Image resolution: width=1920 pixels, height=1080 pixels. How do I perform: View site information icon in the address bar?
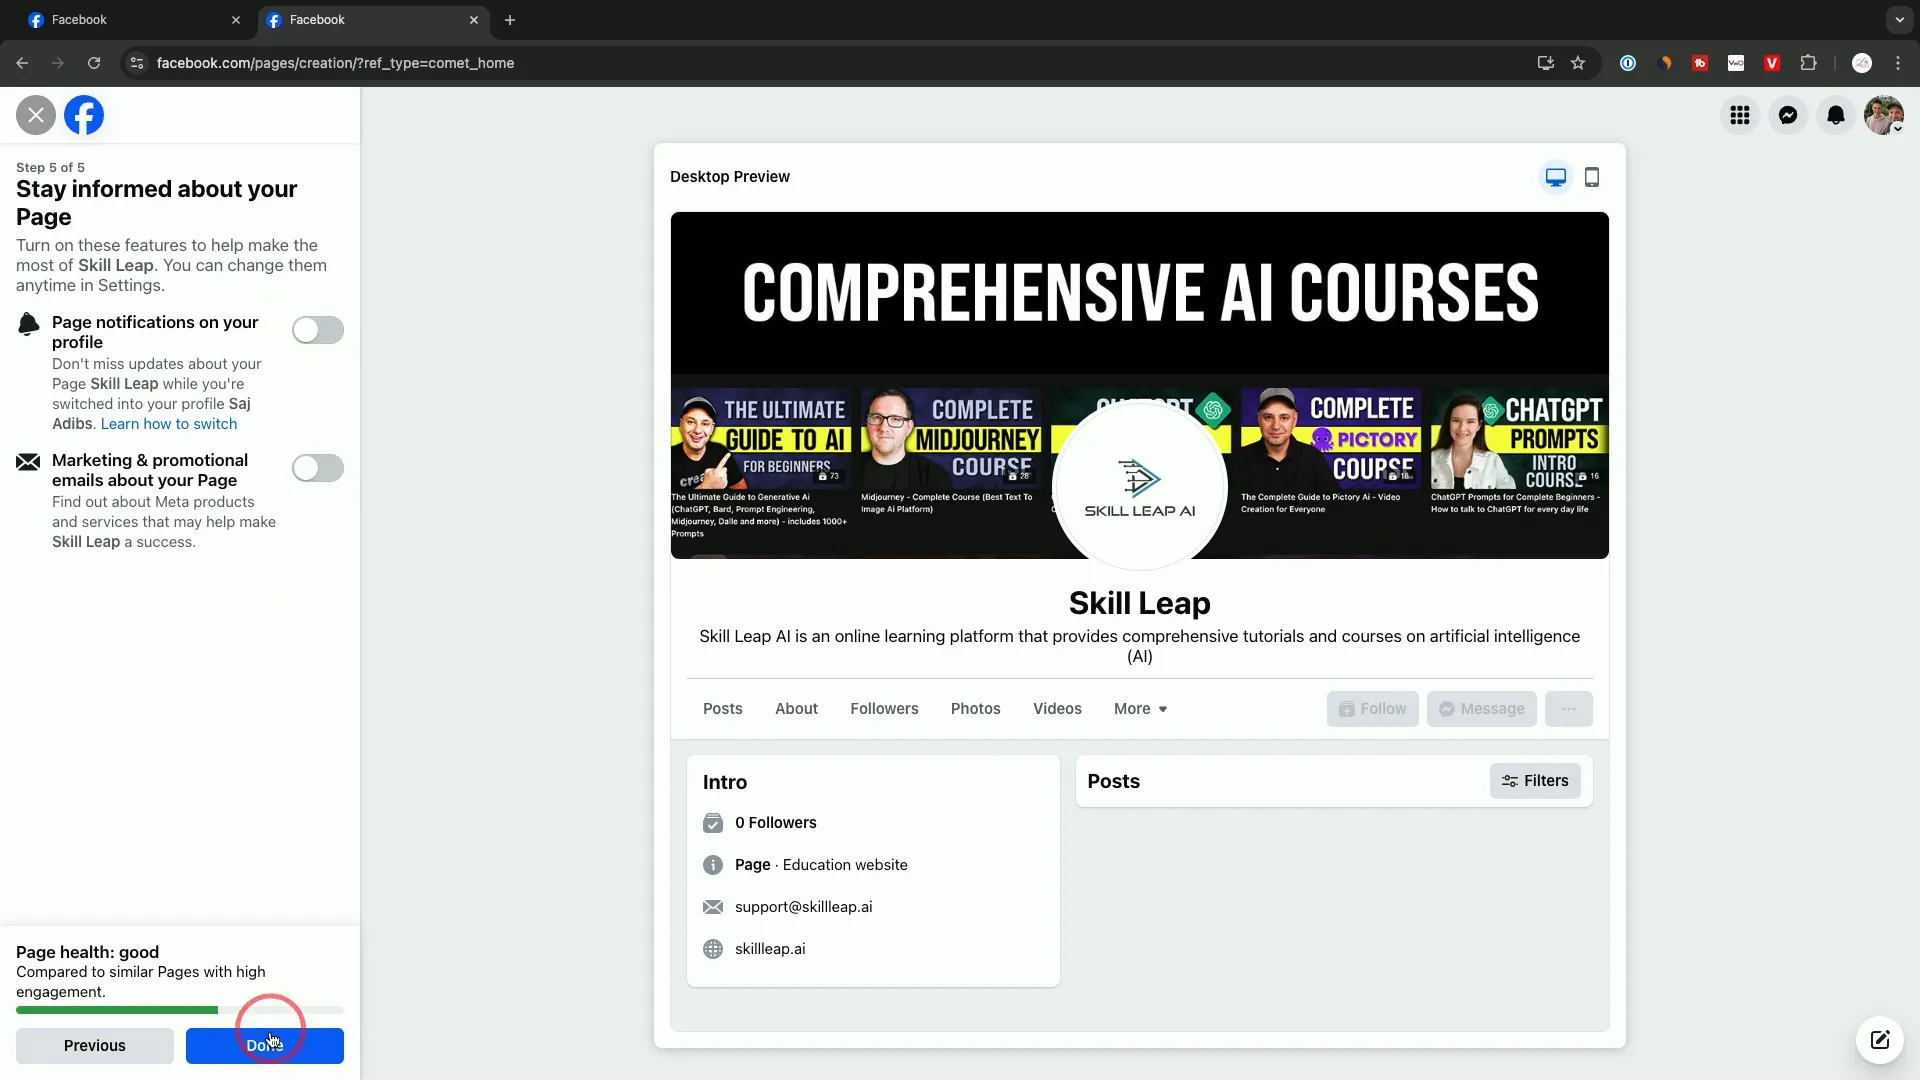coord(137,63)
